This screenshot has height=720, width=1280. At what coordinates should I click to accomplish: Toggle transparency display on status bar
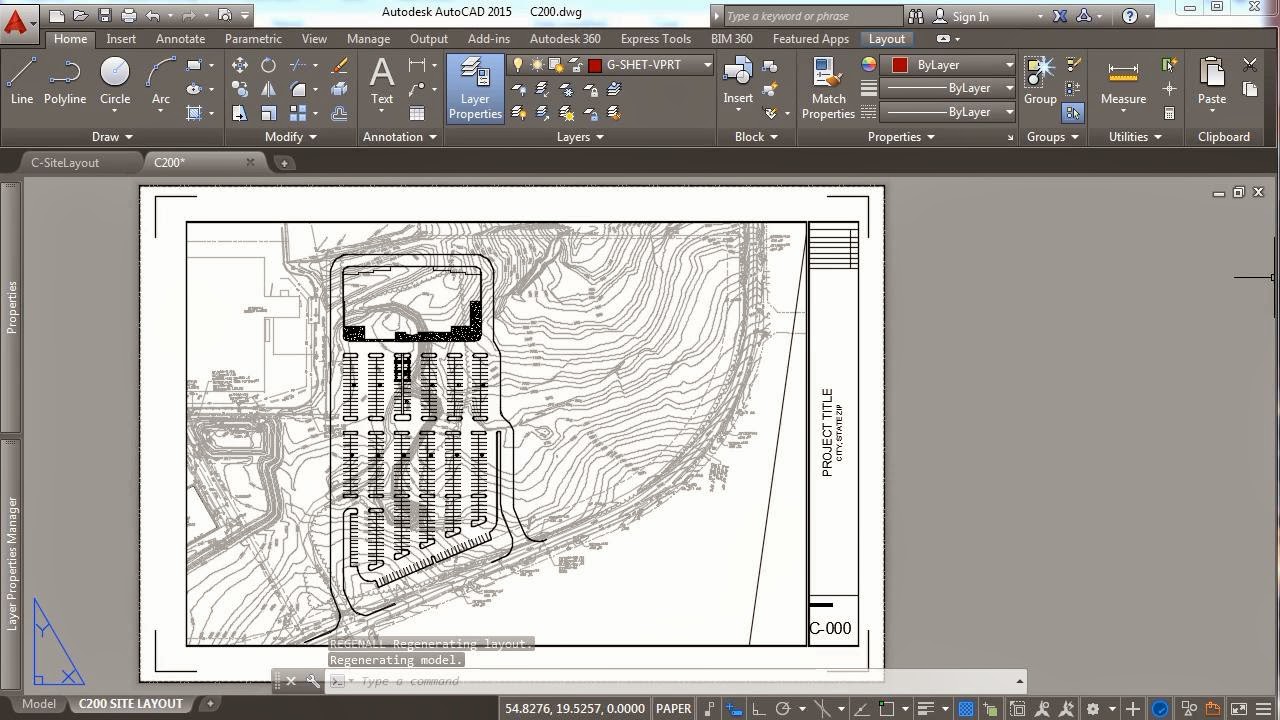pyautogui.click(x=966, y=709)
